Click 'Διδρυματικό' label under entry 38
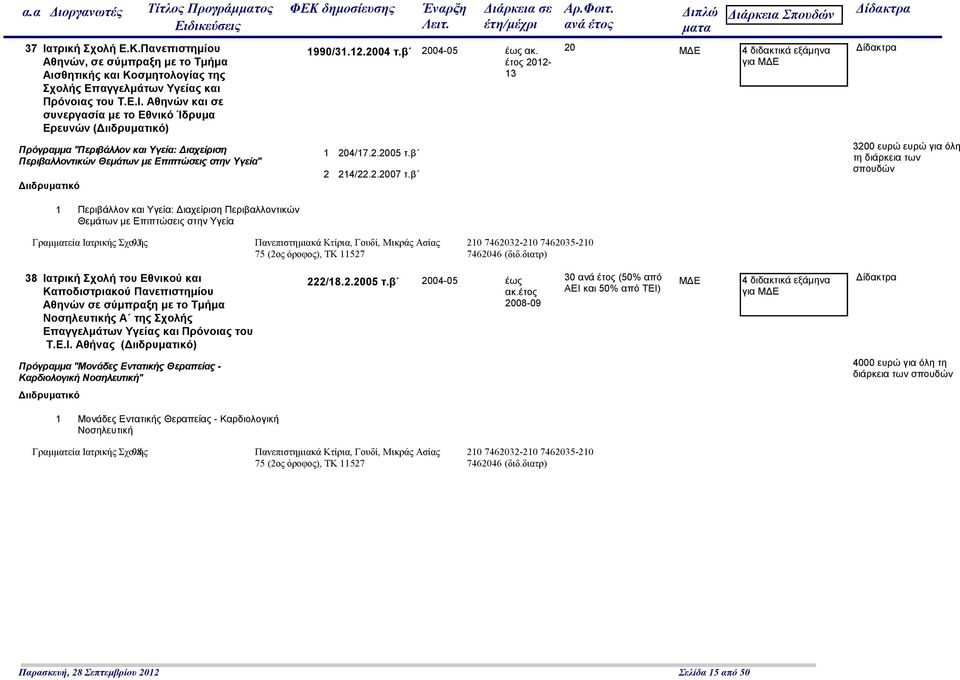The image size is (960, 680). coord(49,395)
